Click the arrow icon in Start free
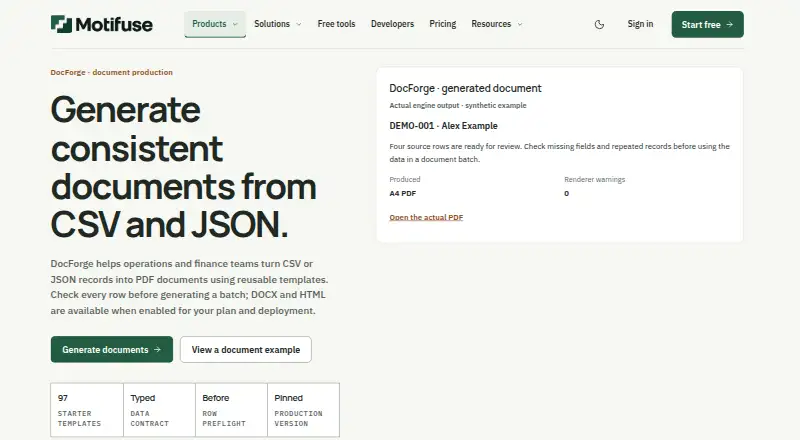 point(730,25)
